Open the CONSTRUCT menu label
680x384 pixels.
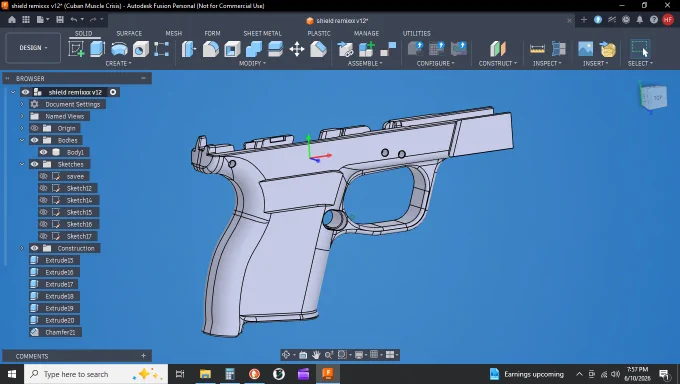pos(497,63)
